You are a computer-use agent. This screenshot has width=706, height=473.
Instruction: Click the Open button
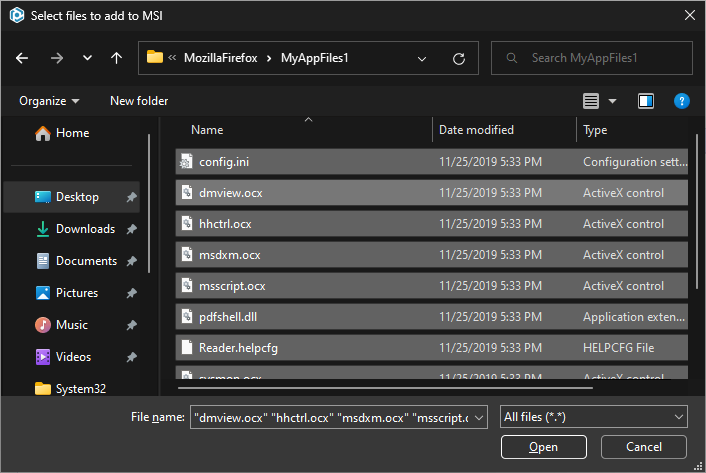tap(543, 447)
